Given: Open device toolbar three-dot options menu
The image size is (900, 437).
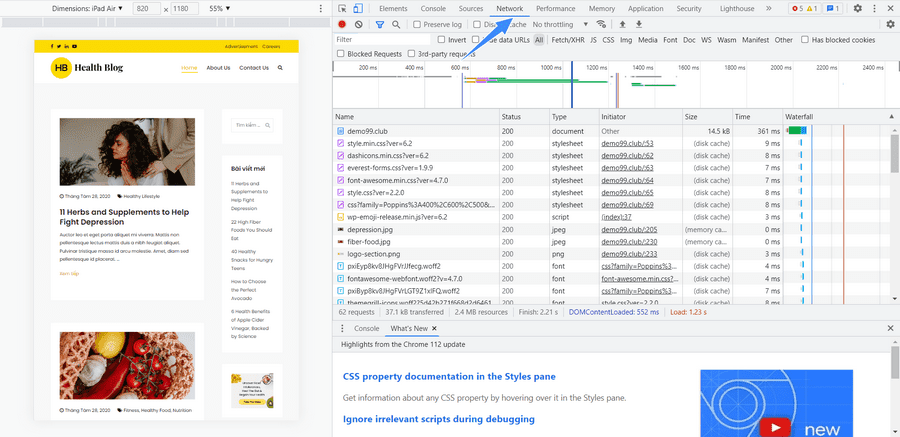Looking at the screenshot, I should [320, 9].
